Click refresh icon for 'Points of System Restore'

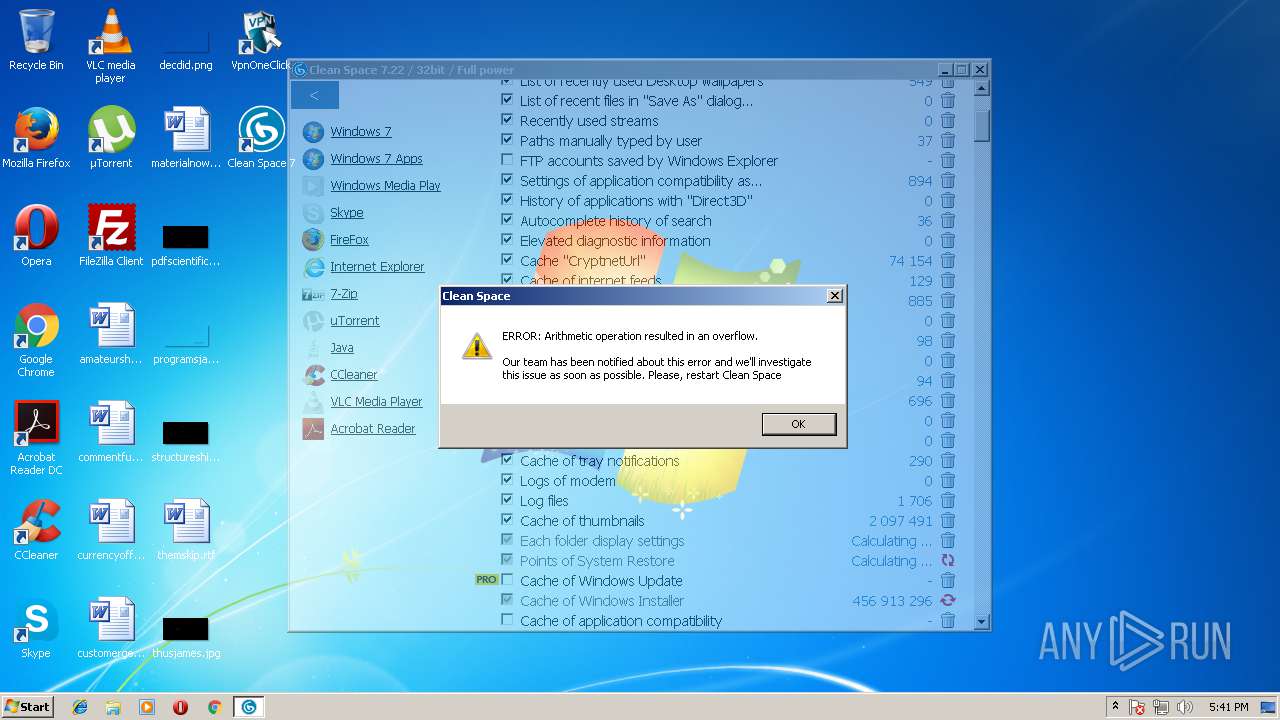[x=948, y=561]
